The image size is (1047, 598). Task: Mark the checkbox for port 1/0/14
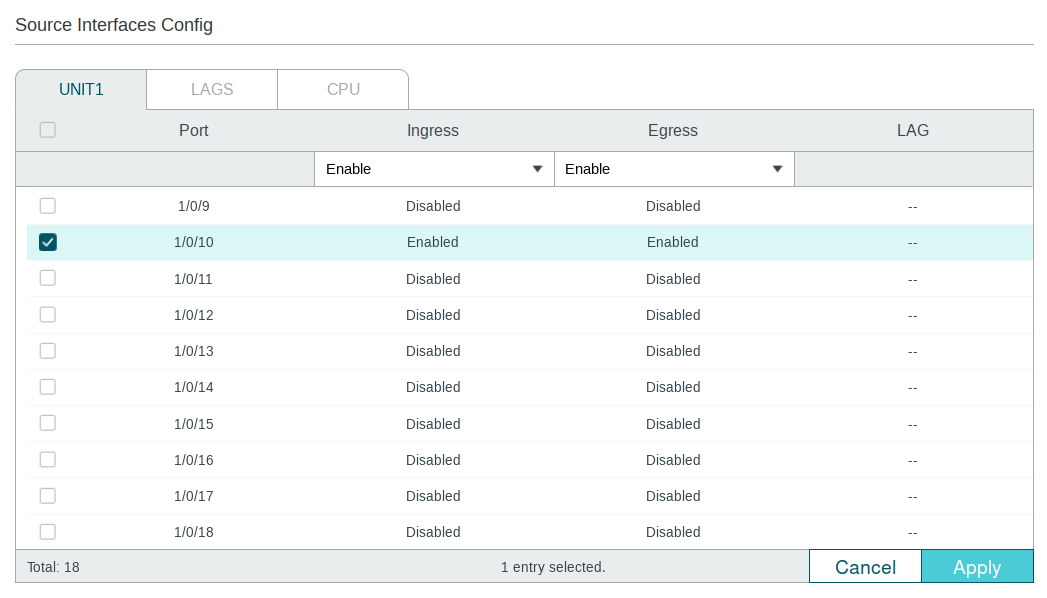tap(47, 386)
